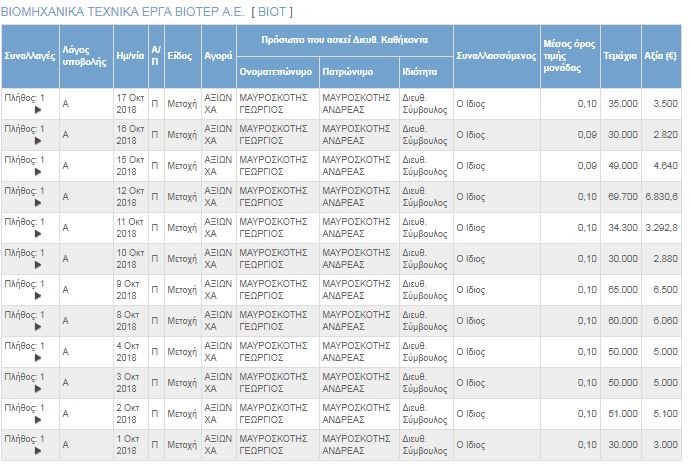This screenshot has width=691, height=465.
Task: Select the quantity value 51.000
Action: coord(623,414)
